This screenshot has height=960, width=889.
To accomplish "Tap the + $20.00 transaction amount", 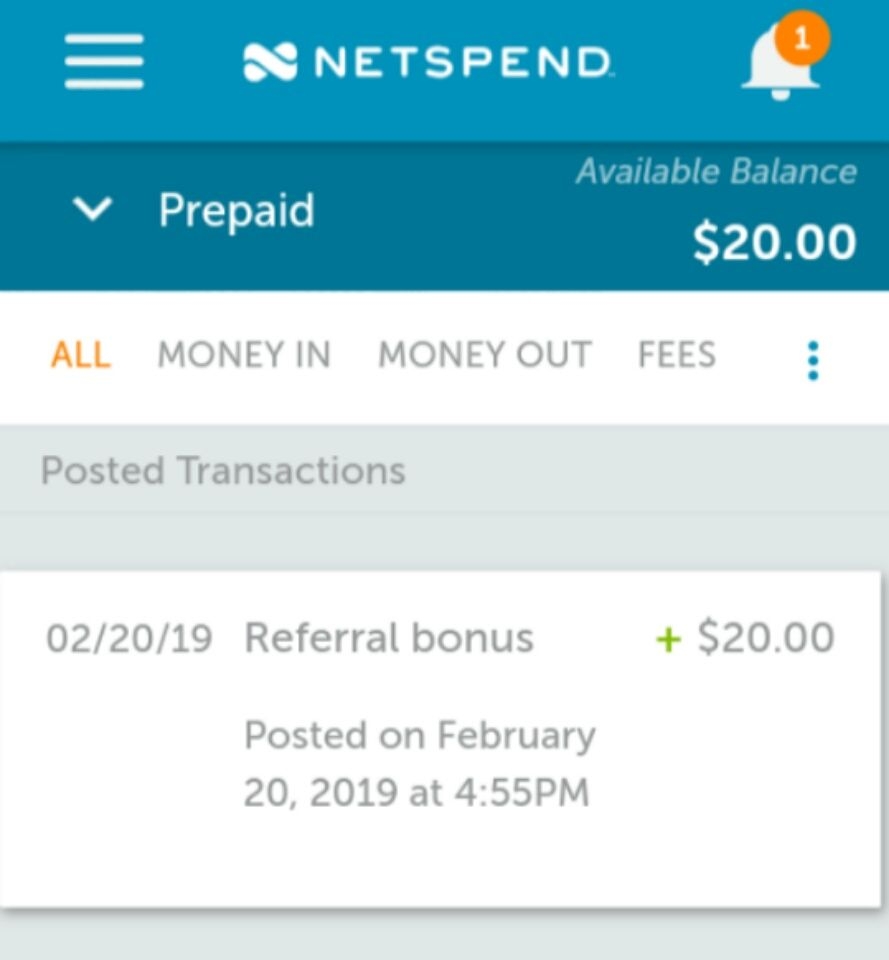I will 745,637.
